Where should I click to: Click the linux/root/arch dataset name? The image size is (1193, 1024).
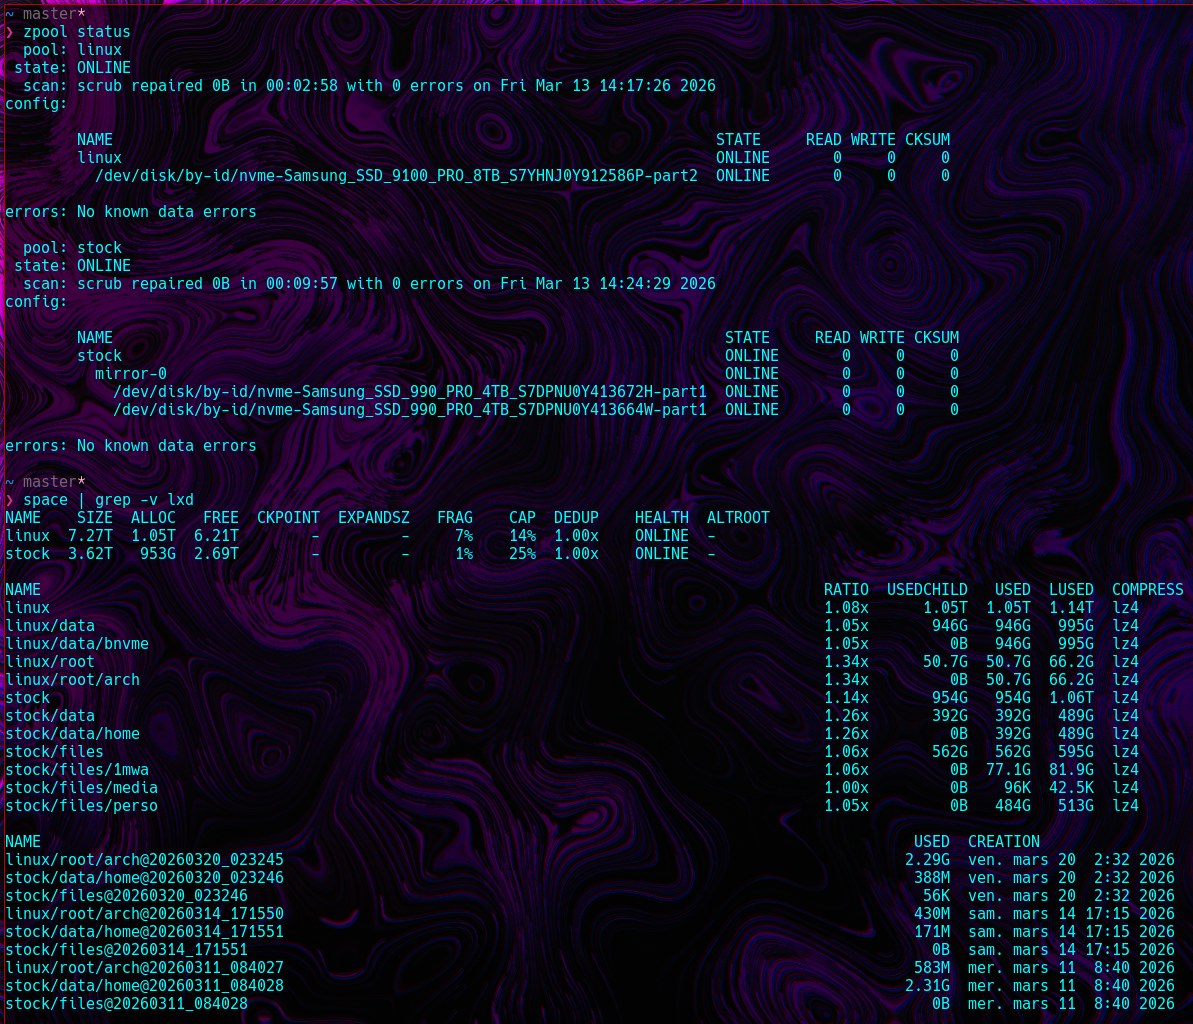coord(72,679)
